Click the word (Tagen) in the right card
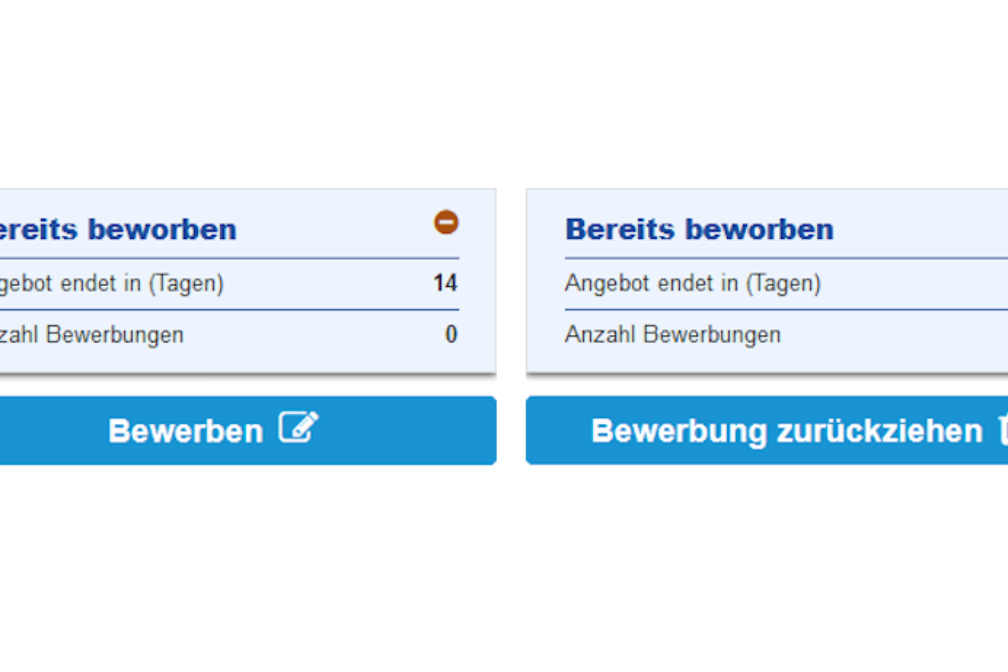Viewport: 1008px width, 672px height. pyautogui.click(x=784, y=284)
